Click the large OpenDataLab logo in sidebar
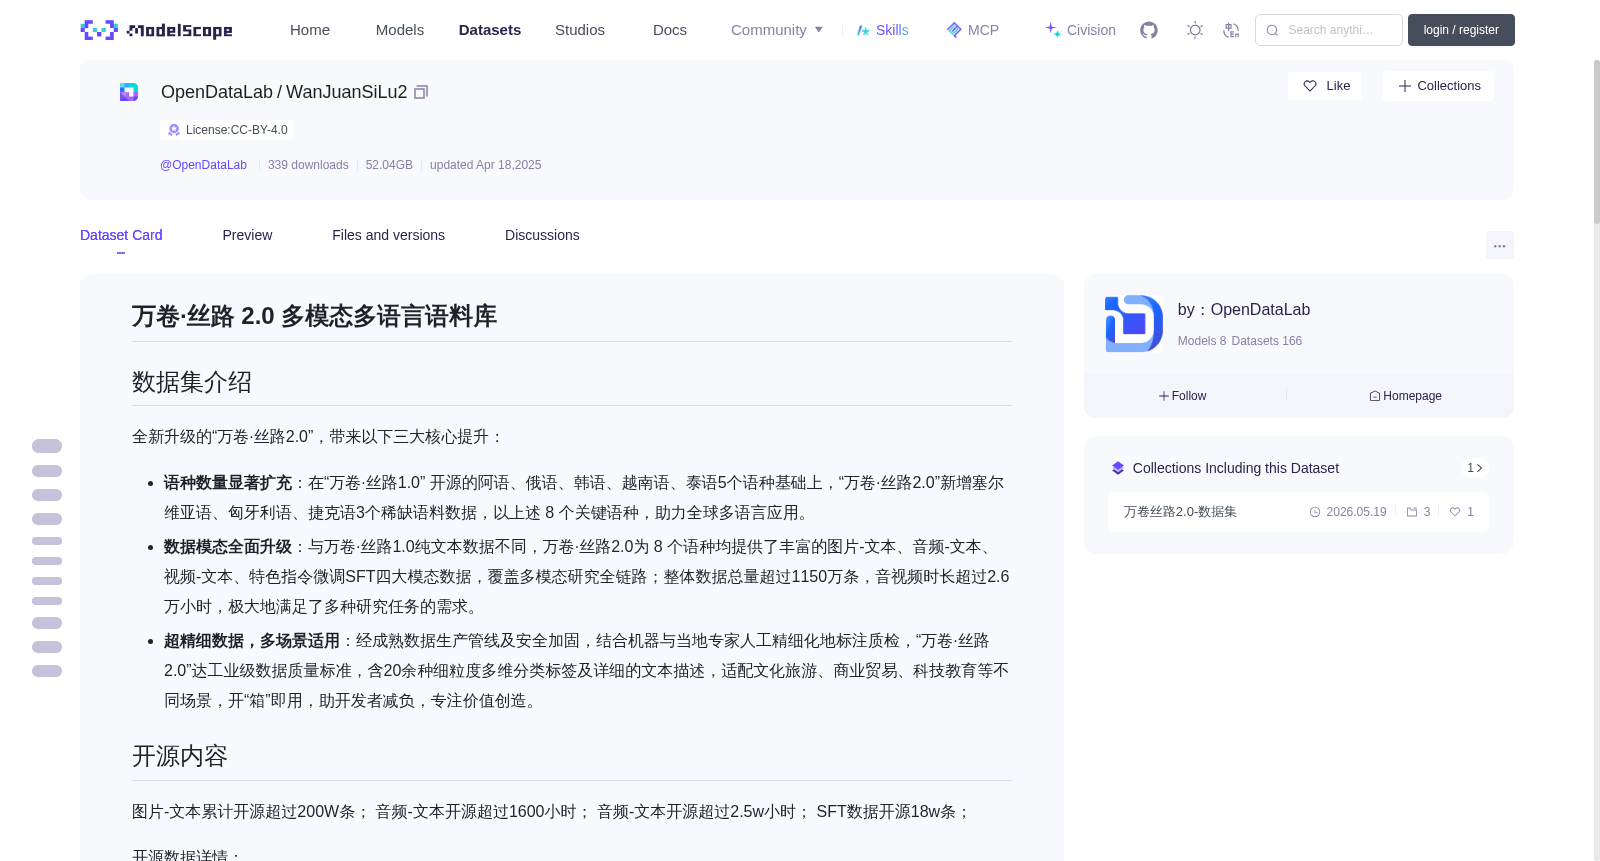This screenshot has width=1600, height=861. (1134, 323)
